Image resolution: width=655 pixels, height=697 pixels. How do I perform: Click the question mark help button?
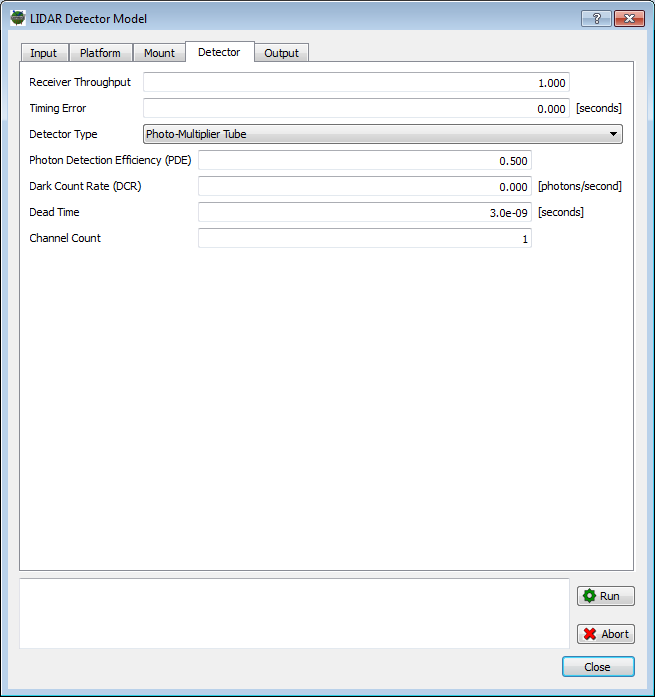tap(595, 18)
